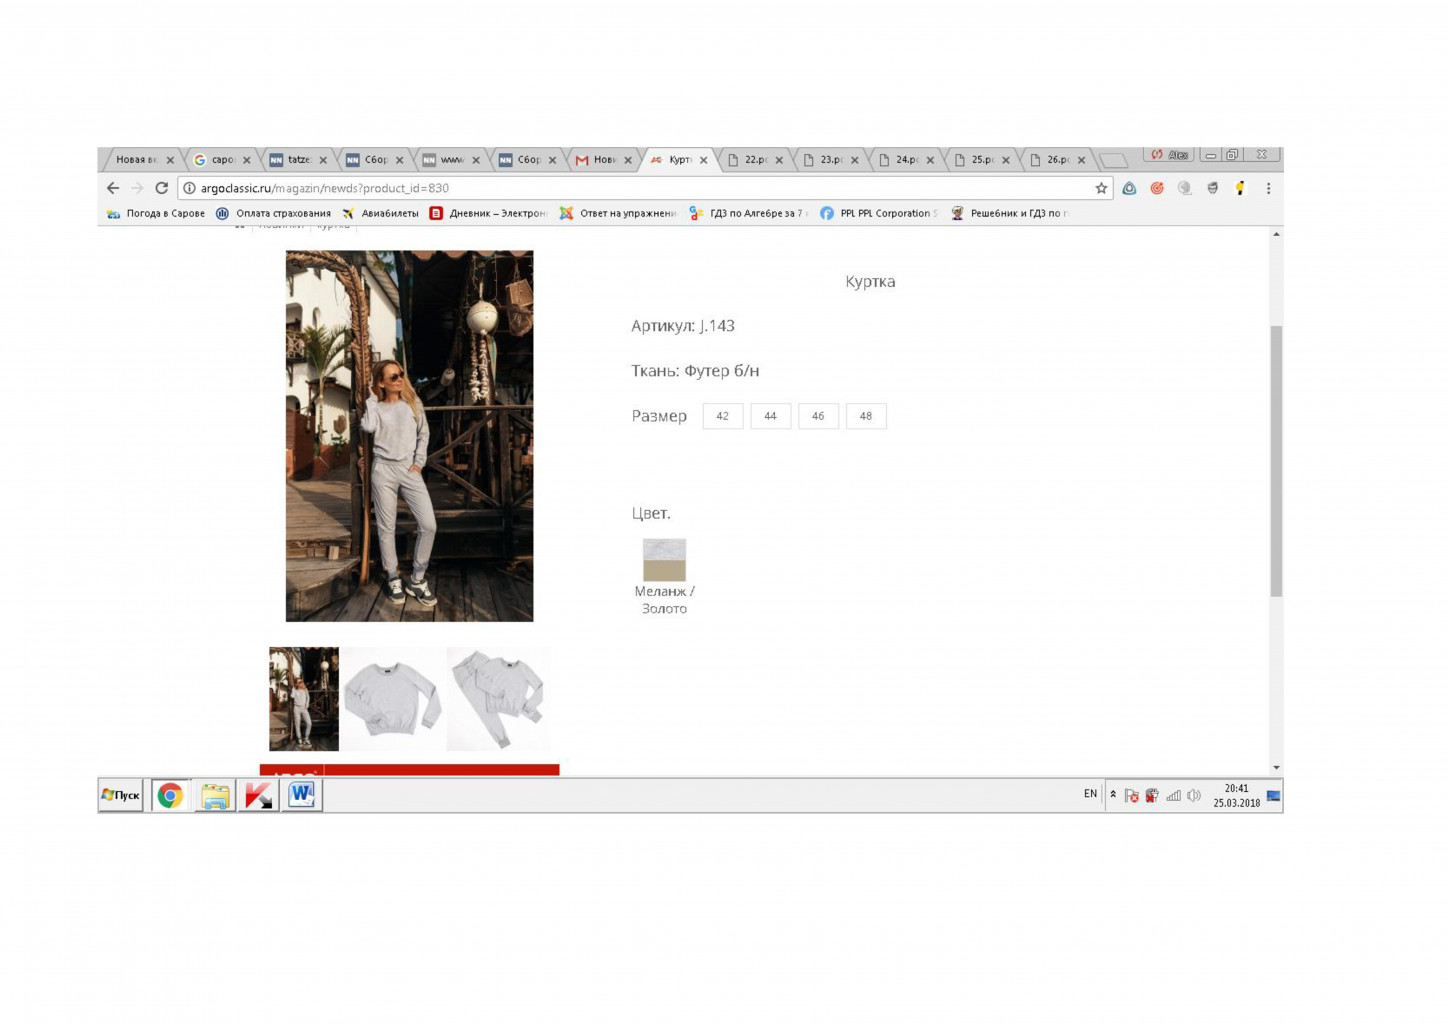This screenshot has width=1448, height=1024.
Task: Click Show desktop button in the tray
Action: click(x=1274, y=796)
